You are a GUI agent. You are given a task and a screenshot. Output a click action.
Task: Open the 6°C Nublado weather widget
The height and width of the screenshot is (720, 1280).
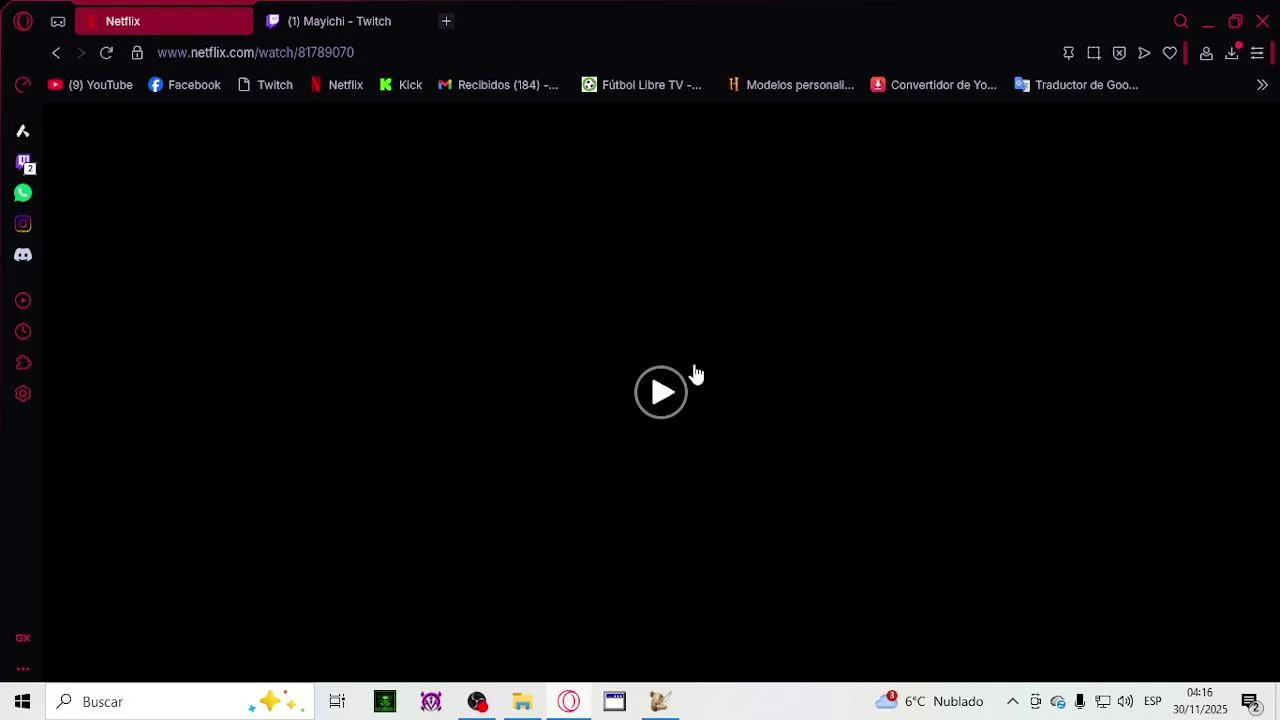click(929, 702)
